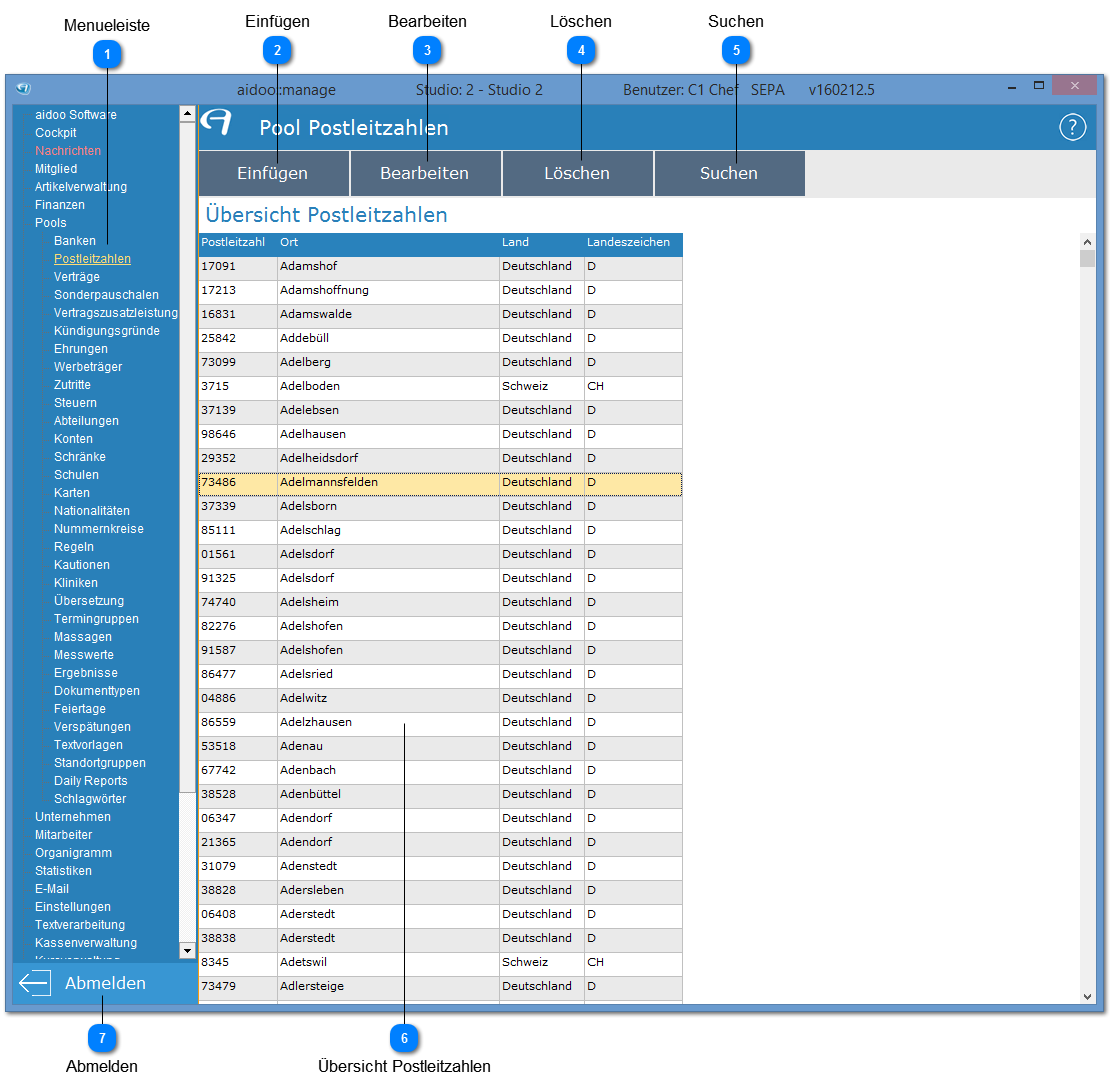The image size is (1113, 1092).
Task: Open Mitglied menu entry
Action: pos(56,169)
